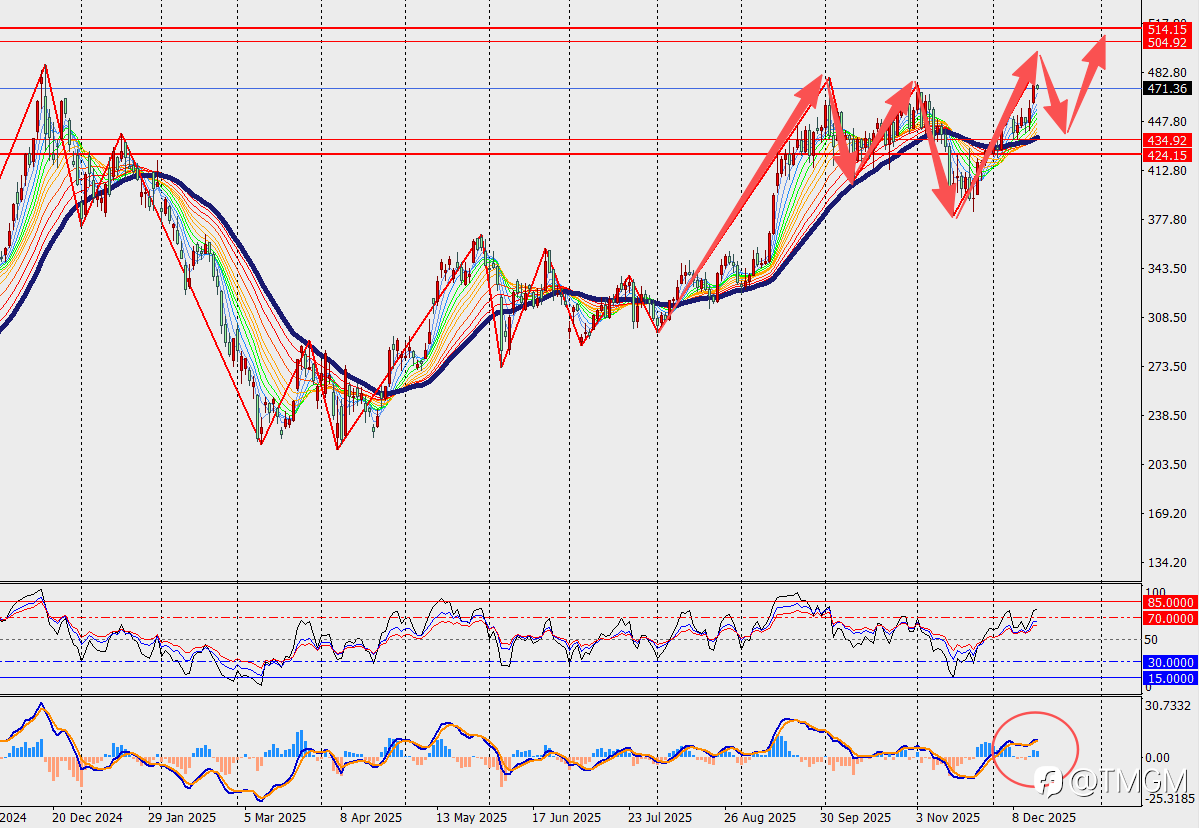Select the 85.0000 overbought level label
The image size is (1200, 828).
click(x=1171, y=602)
